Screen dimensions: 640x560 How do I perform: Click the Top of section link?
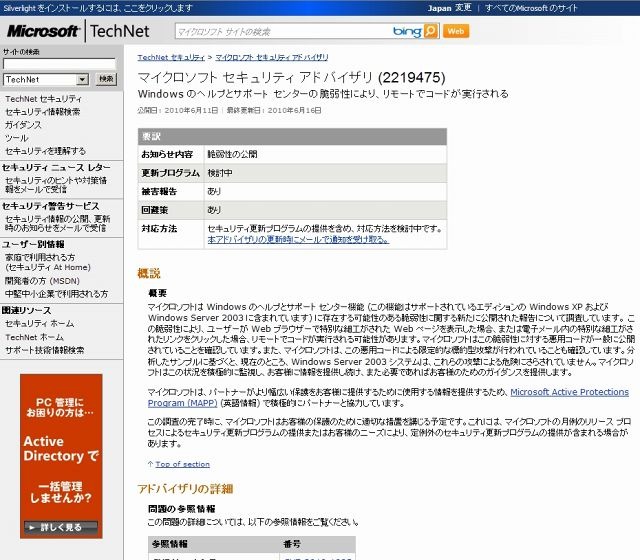(182, 464)
